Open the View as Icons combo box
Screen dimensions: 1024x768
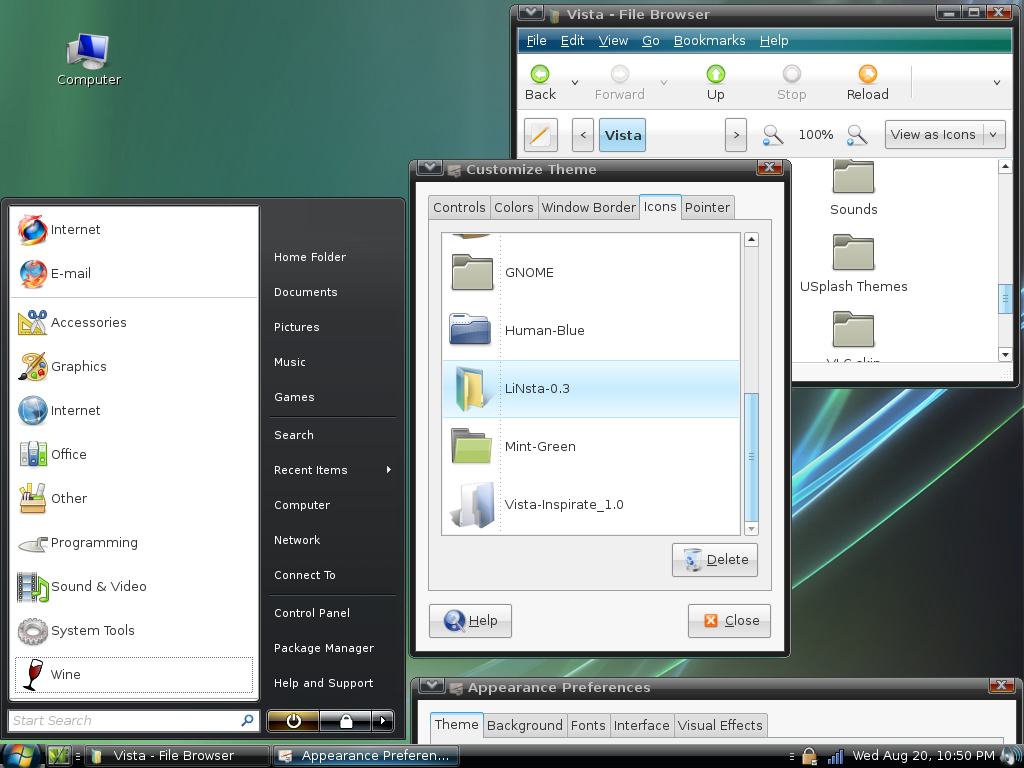coord(945,135)
